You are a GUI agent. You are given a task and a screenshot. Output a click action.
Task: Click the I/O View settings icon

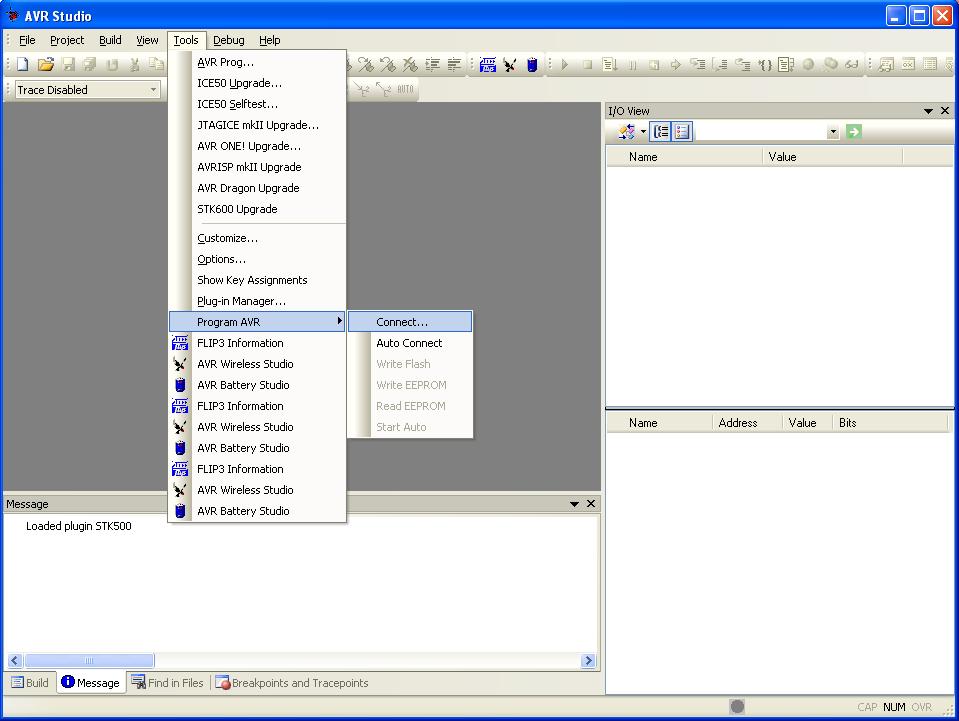pyautogui.click(x=626, y=132)
